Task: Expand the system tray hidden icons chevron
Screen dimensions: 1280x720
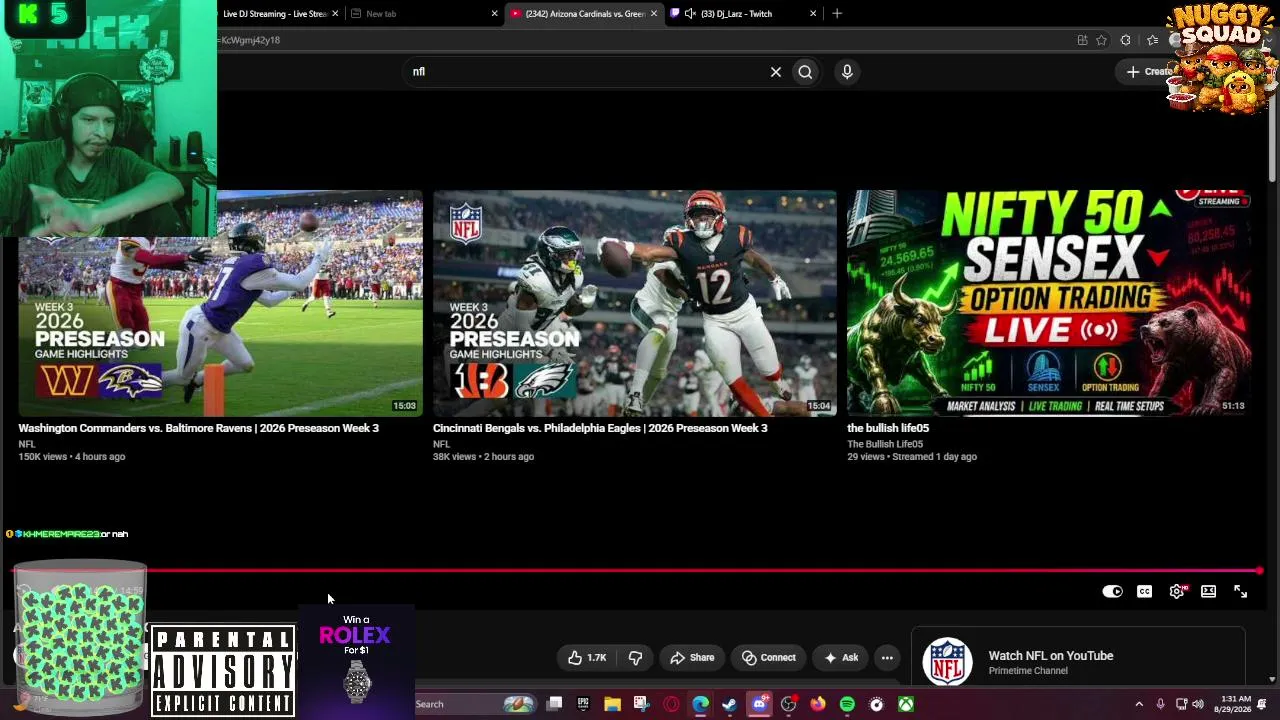Action: pyautogui.click(x=1139, y=704)
